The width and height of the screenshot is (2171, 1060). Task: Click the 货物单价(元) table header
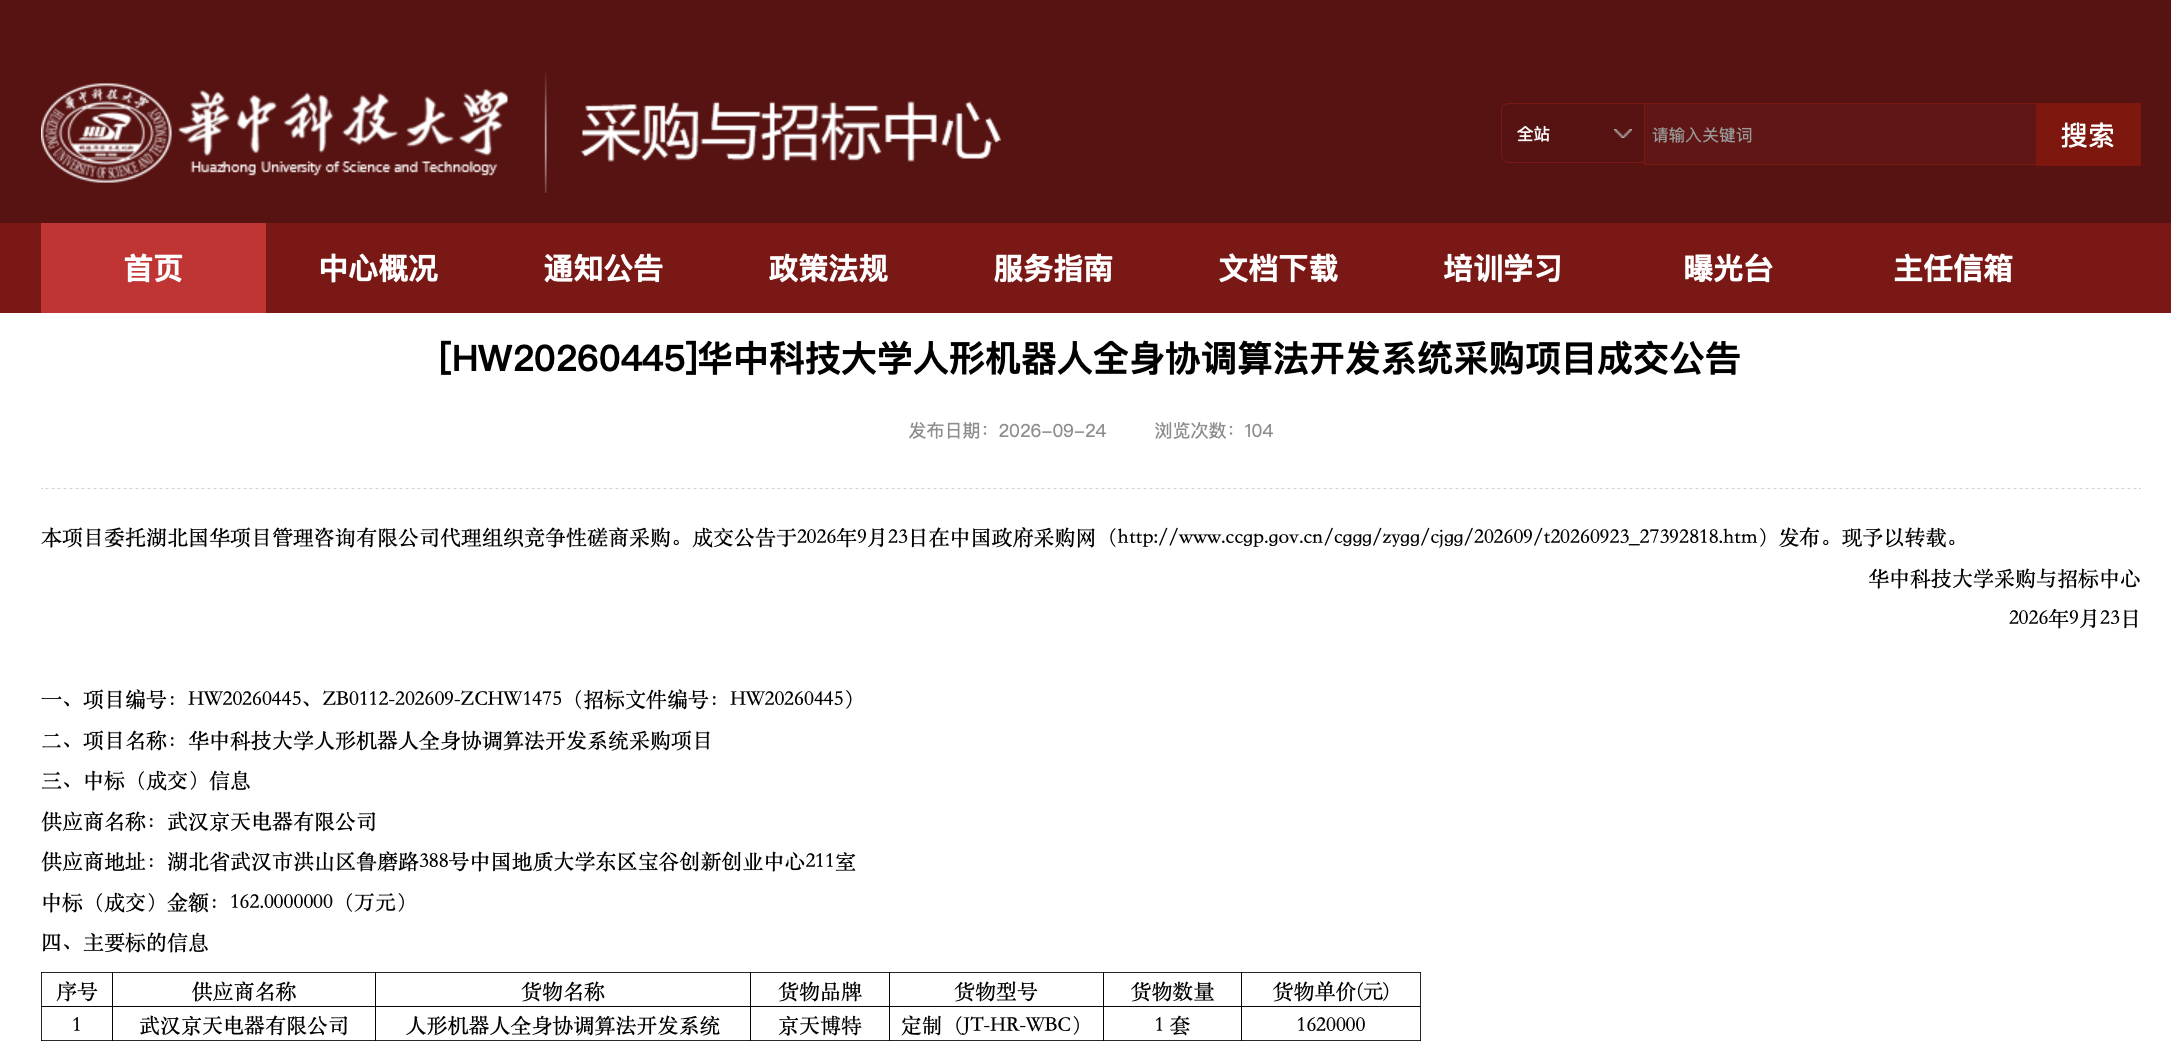click(1331, 991)
